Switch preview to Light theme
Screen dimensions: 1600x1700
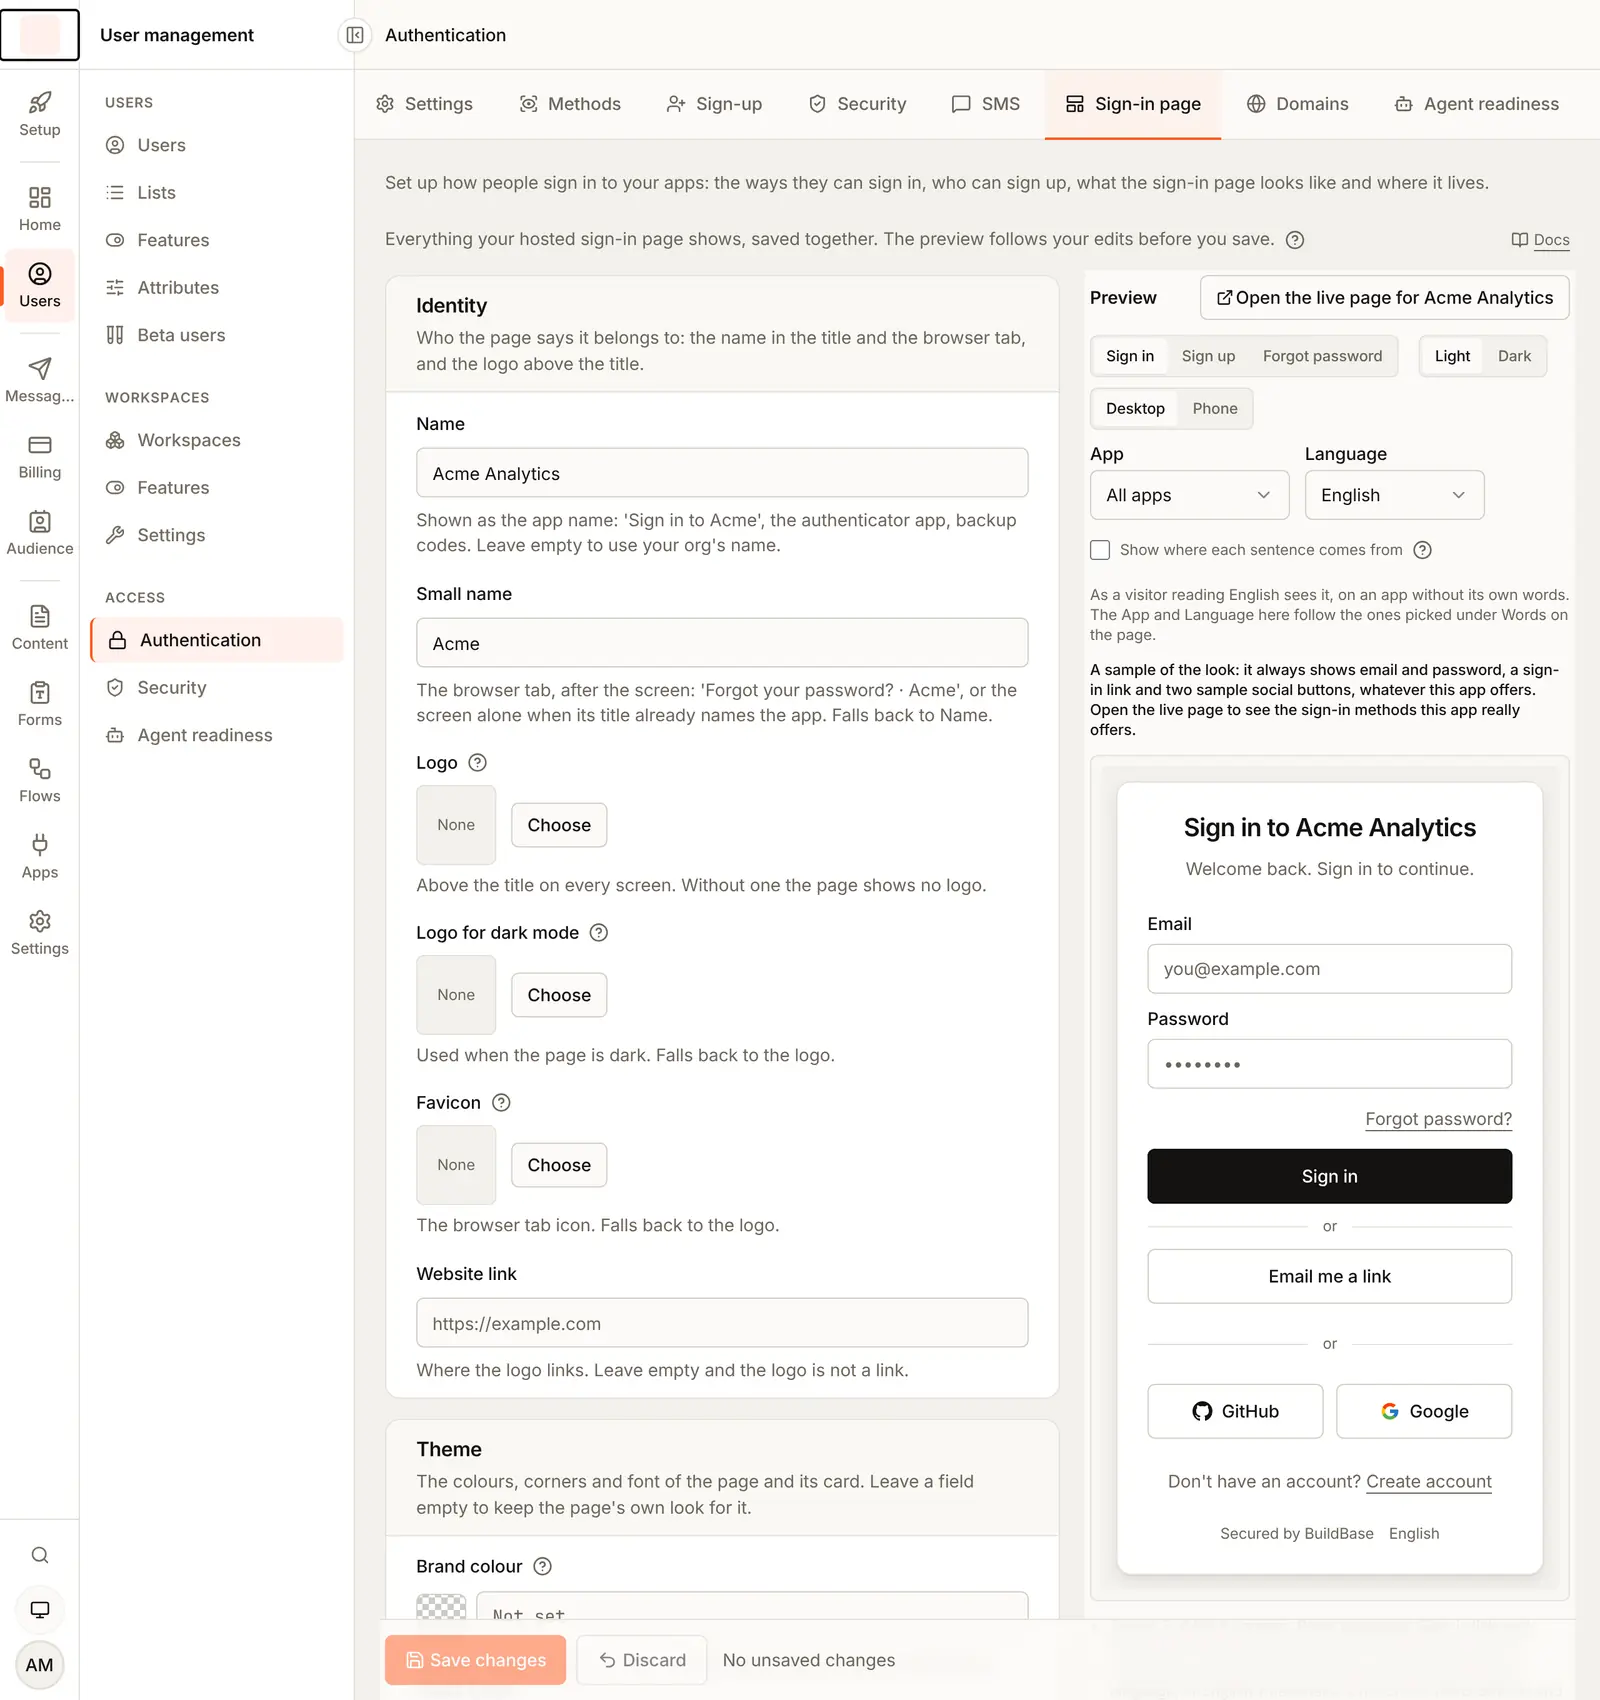[x=1452, y=356]
